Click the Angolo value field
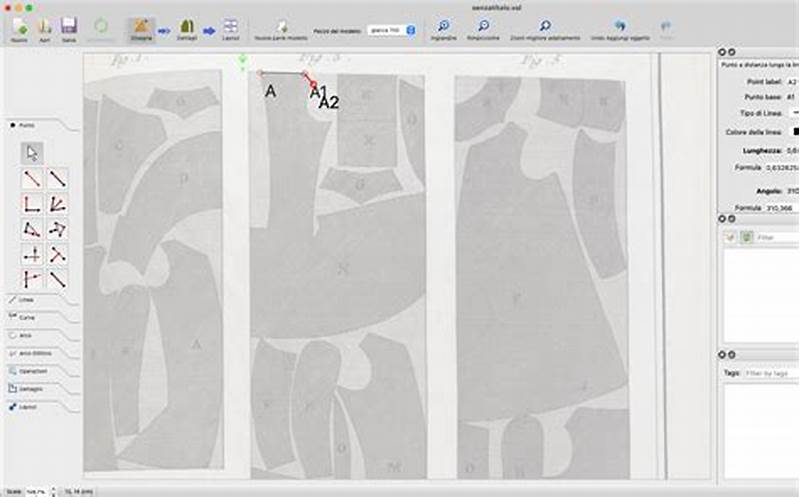Image resolution: width=800 pixels, height=497 pixels. (x=793, y=191)
